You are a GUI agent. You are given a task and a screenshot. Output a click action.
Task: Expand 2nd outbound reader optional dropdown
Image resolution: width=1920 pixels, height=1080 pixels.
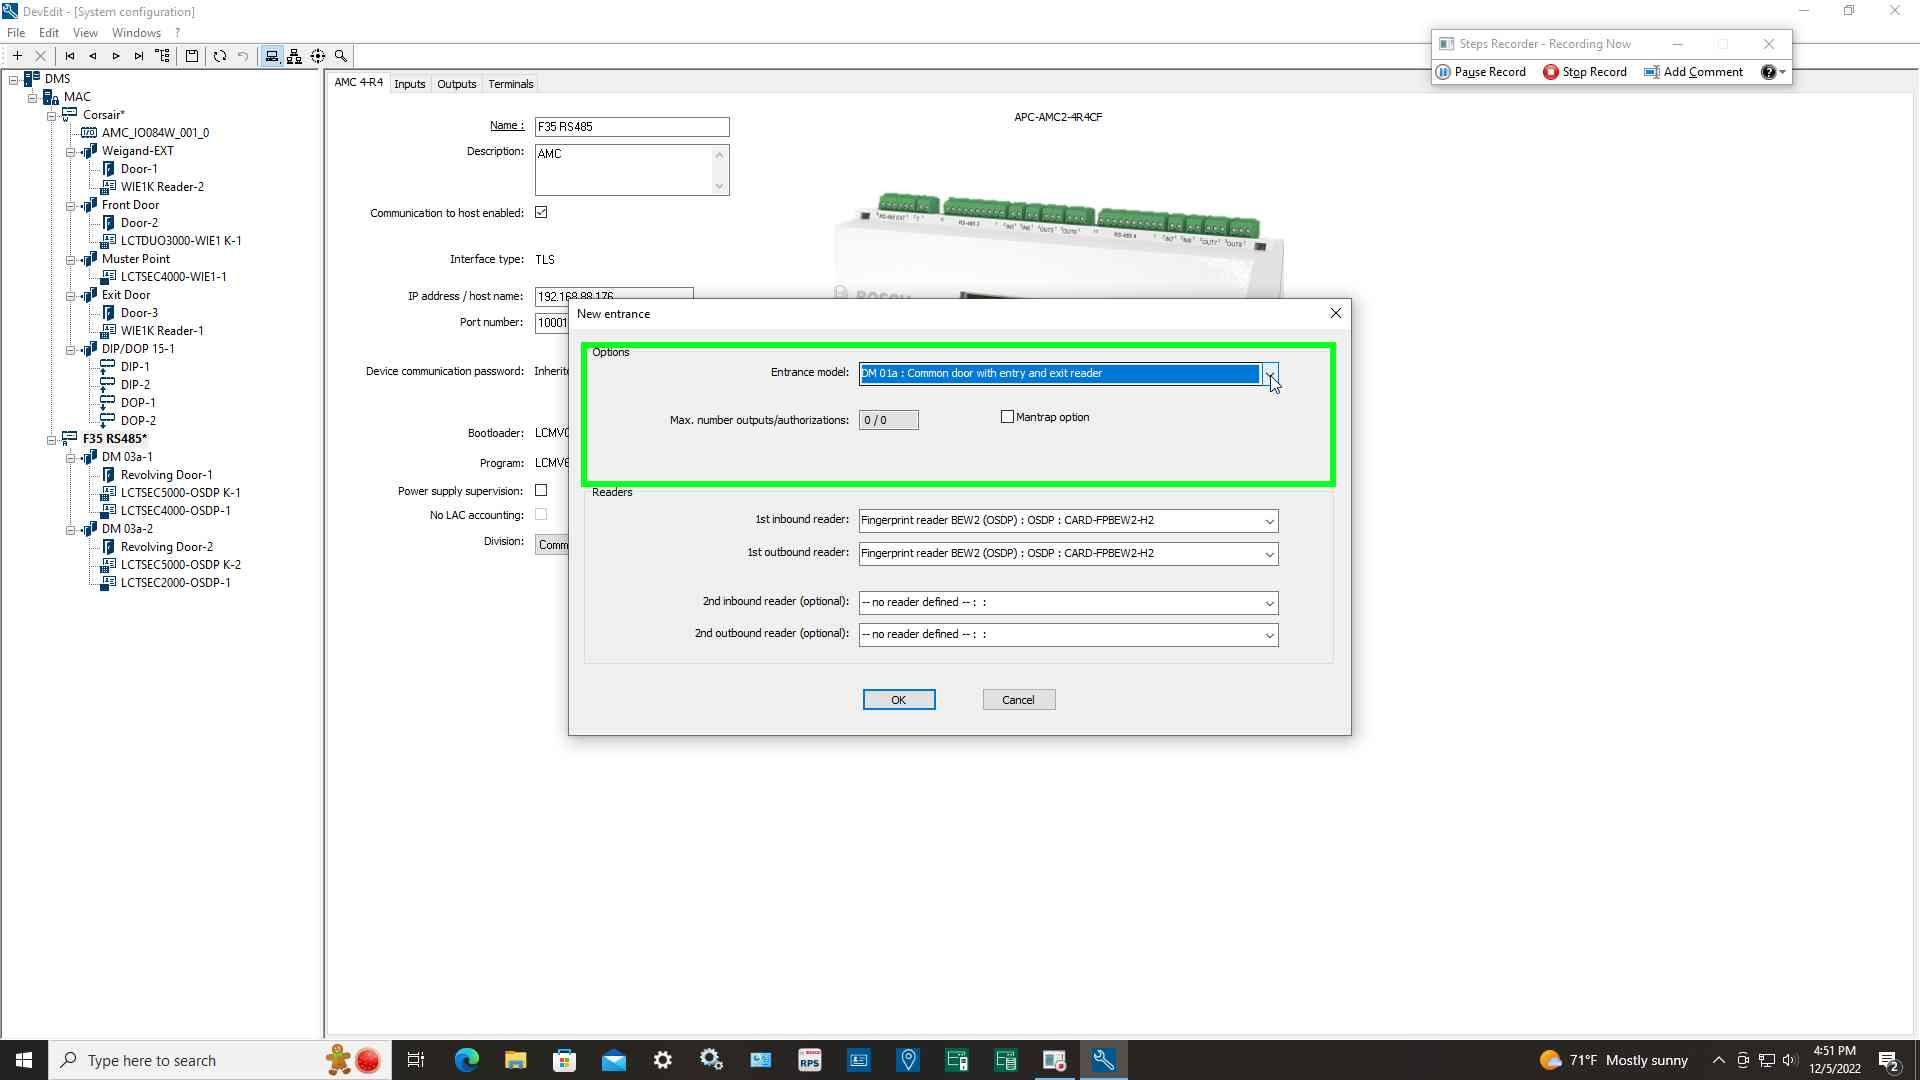point(1269,635)
